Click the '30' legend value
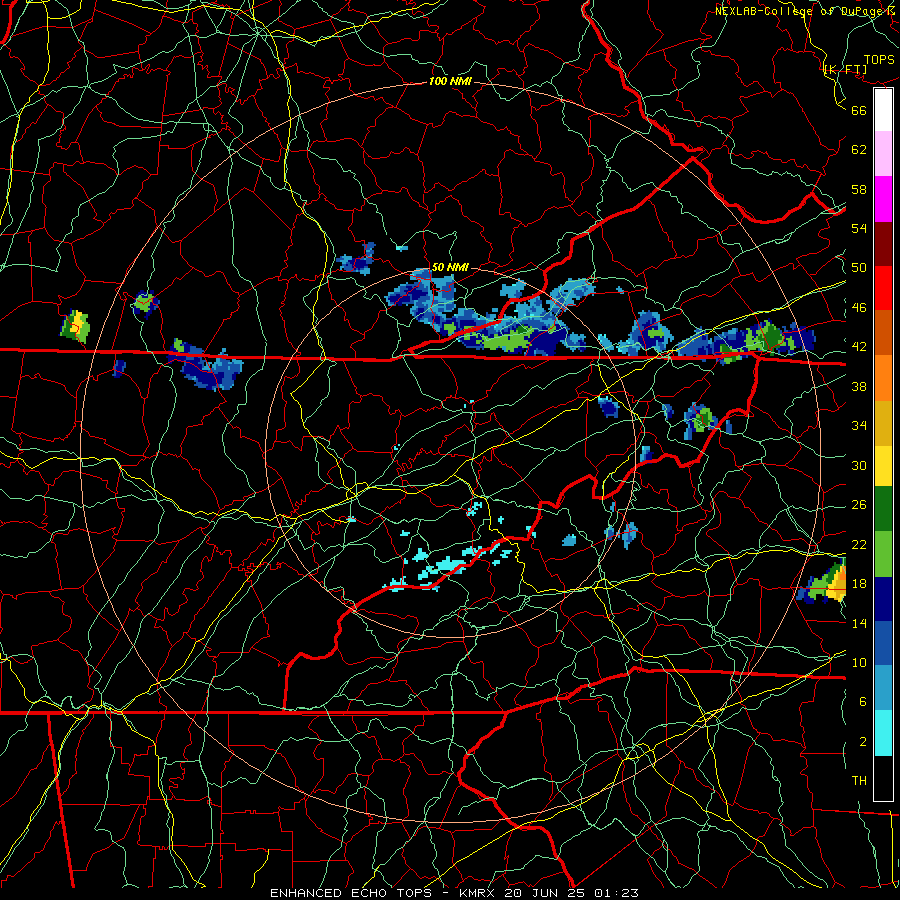Screen dimensions: 900x900 859,465
